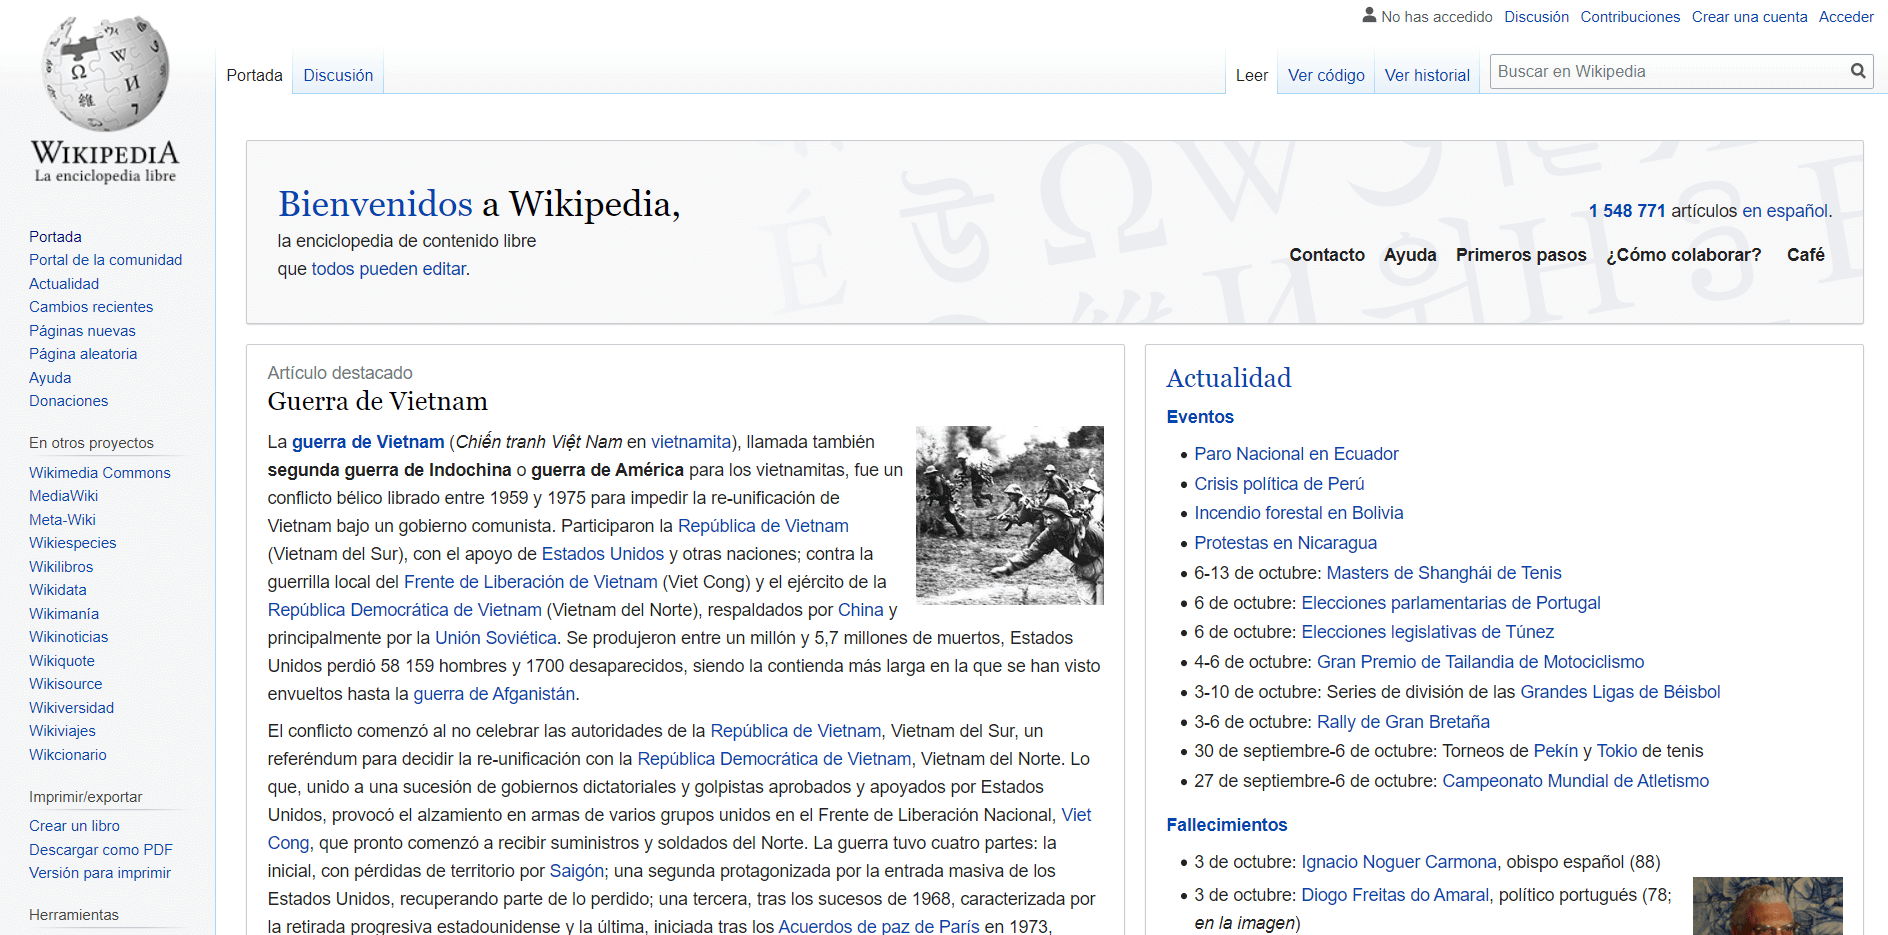Click 'Crear una cuenta'
The image size is (1888, 935).
coord(1749,17)
